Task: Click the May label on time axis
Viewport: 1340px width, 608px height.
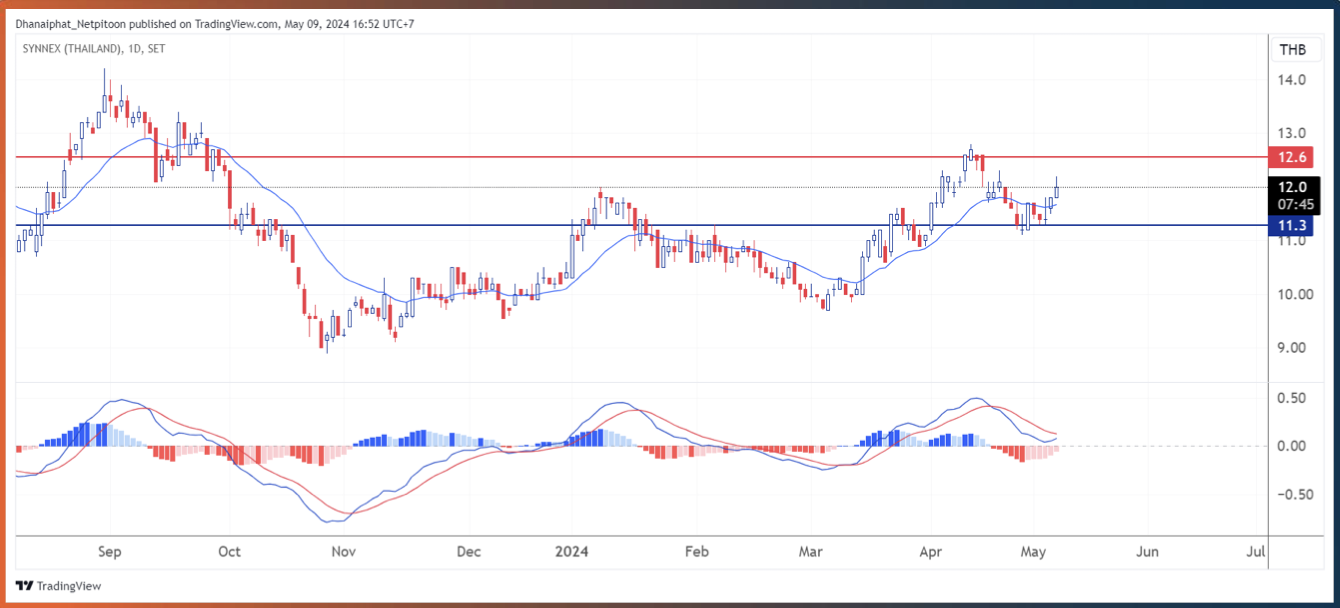Action: (1034, 552)
